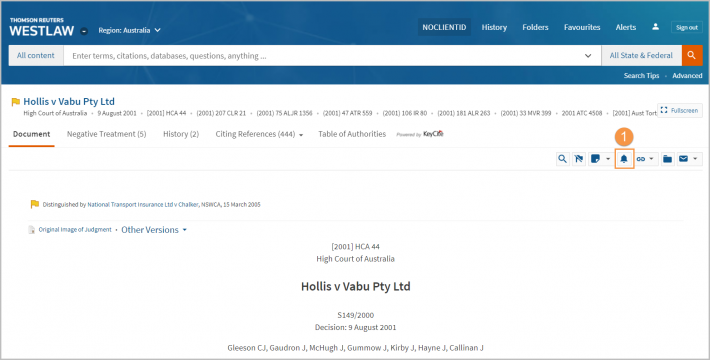Viewport: 710px width, 360px height.
Task: Open Folders in the top navigation
Action: (535, 27)
